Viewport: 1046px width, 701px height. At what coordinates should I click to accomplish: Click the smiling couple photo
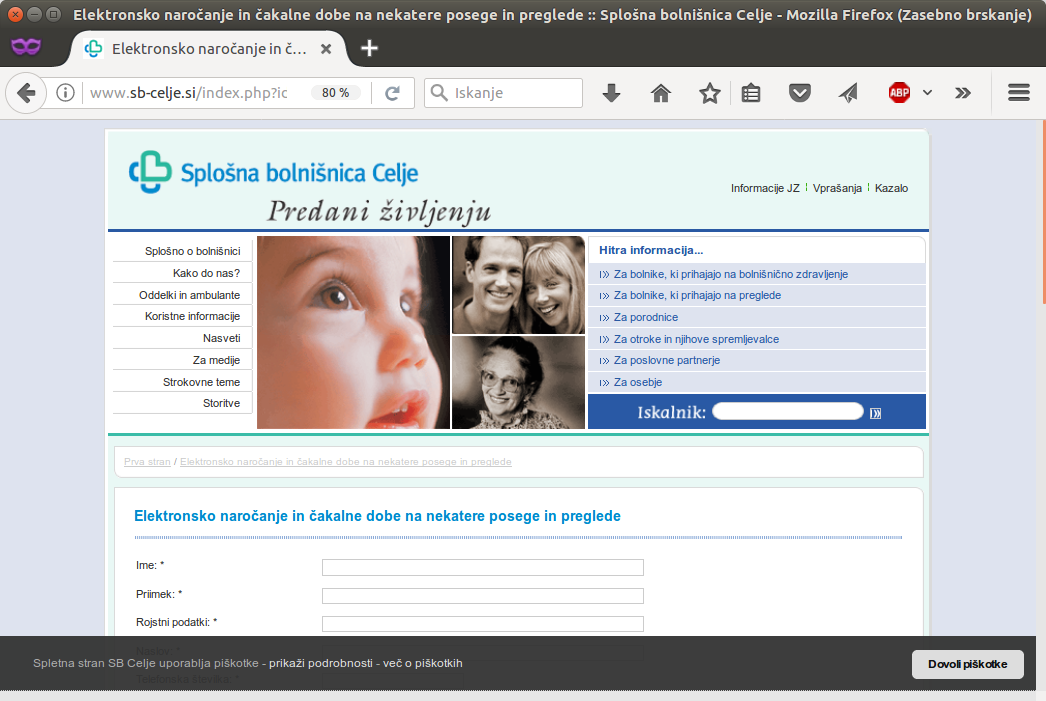(x=518, y=285)
